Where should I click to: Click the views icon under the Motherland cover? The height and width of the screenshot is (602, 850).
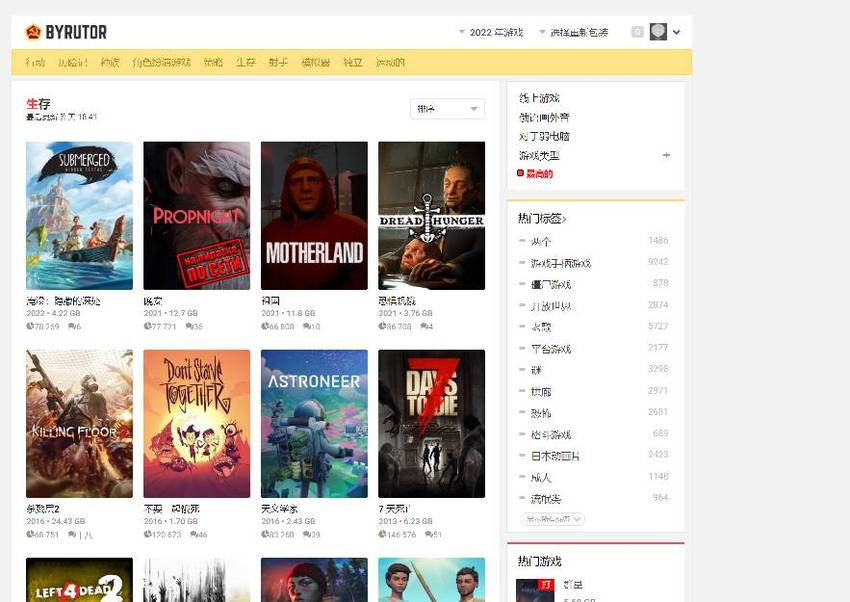click(x=265, y=326)
